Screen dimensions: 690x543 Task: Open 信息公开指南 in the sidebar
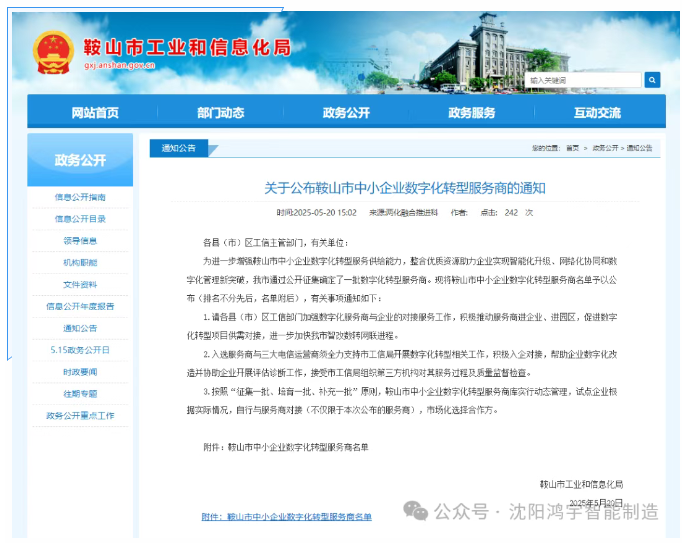(x=80, y=197)
